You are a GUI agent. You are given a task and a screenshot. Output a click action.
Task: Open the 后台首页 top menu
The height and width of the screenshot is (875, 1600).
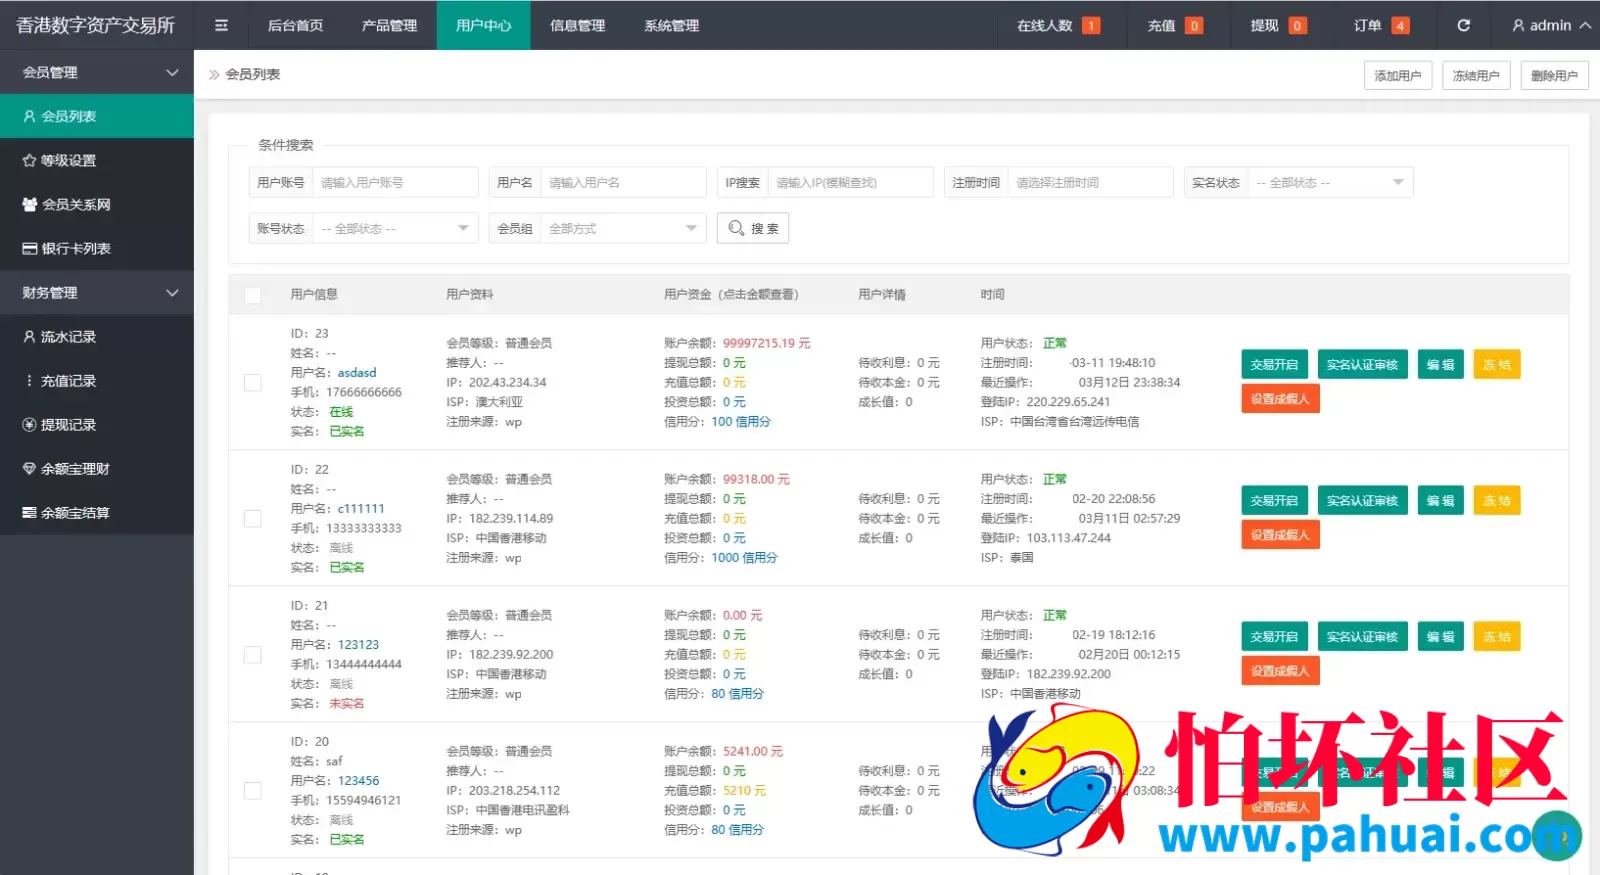(x=295, y=25)
